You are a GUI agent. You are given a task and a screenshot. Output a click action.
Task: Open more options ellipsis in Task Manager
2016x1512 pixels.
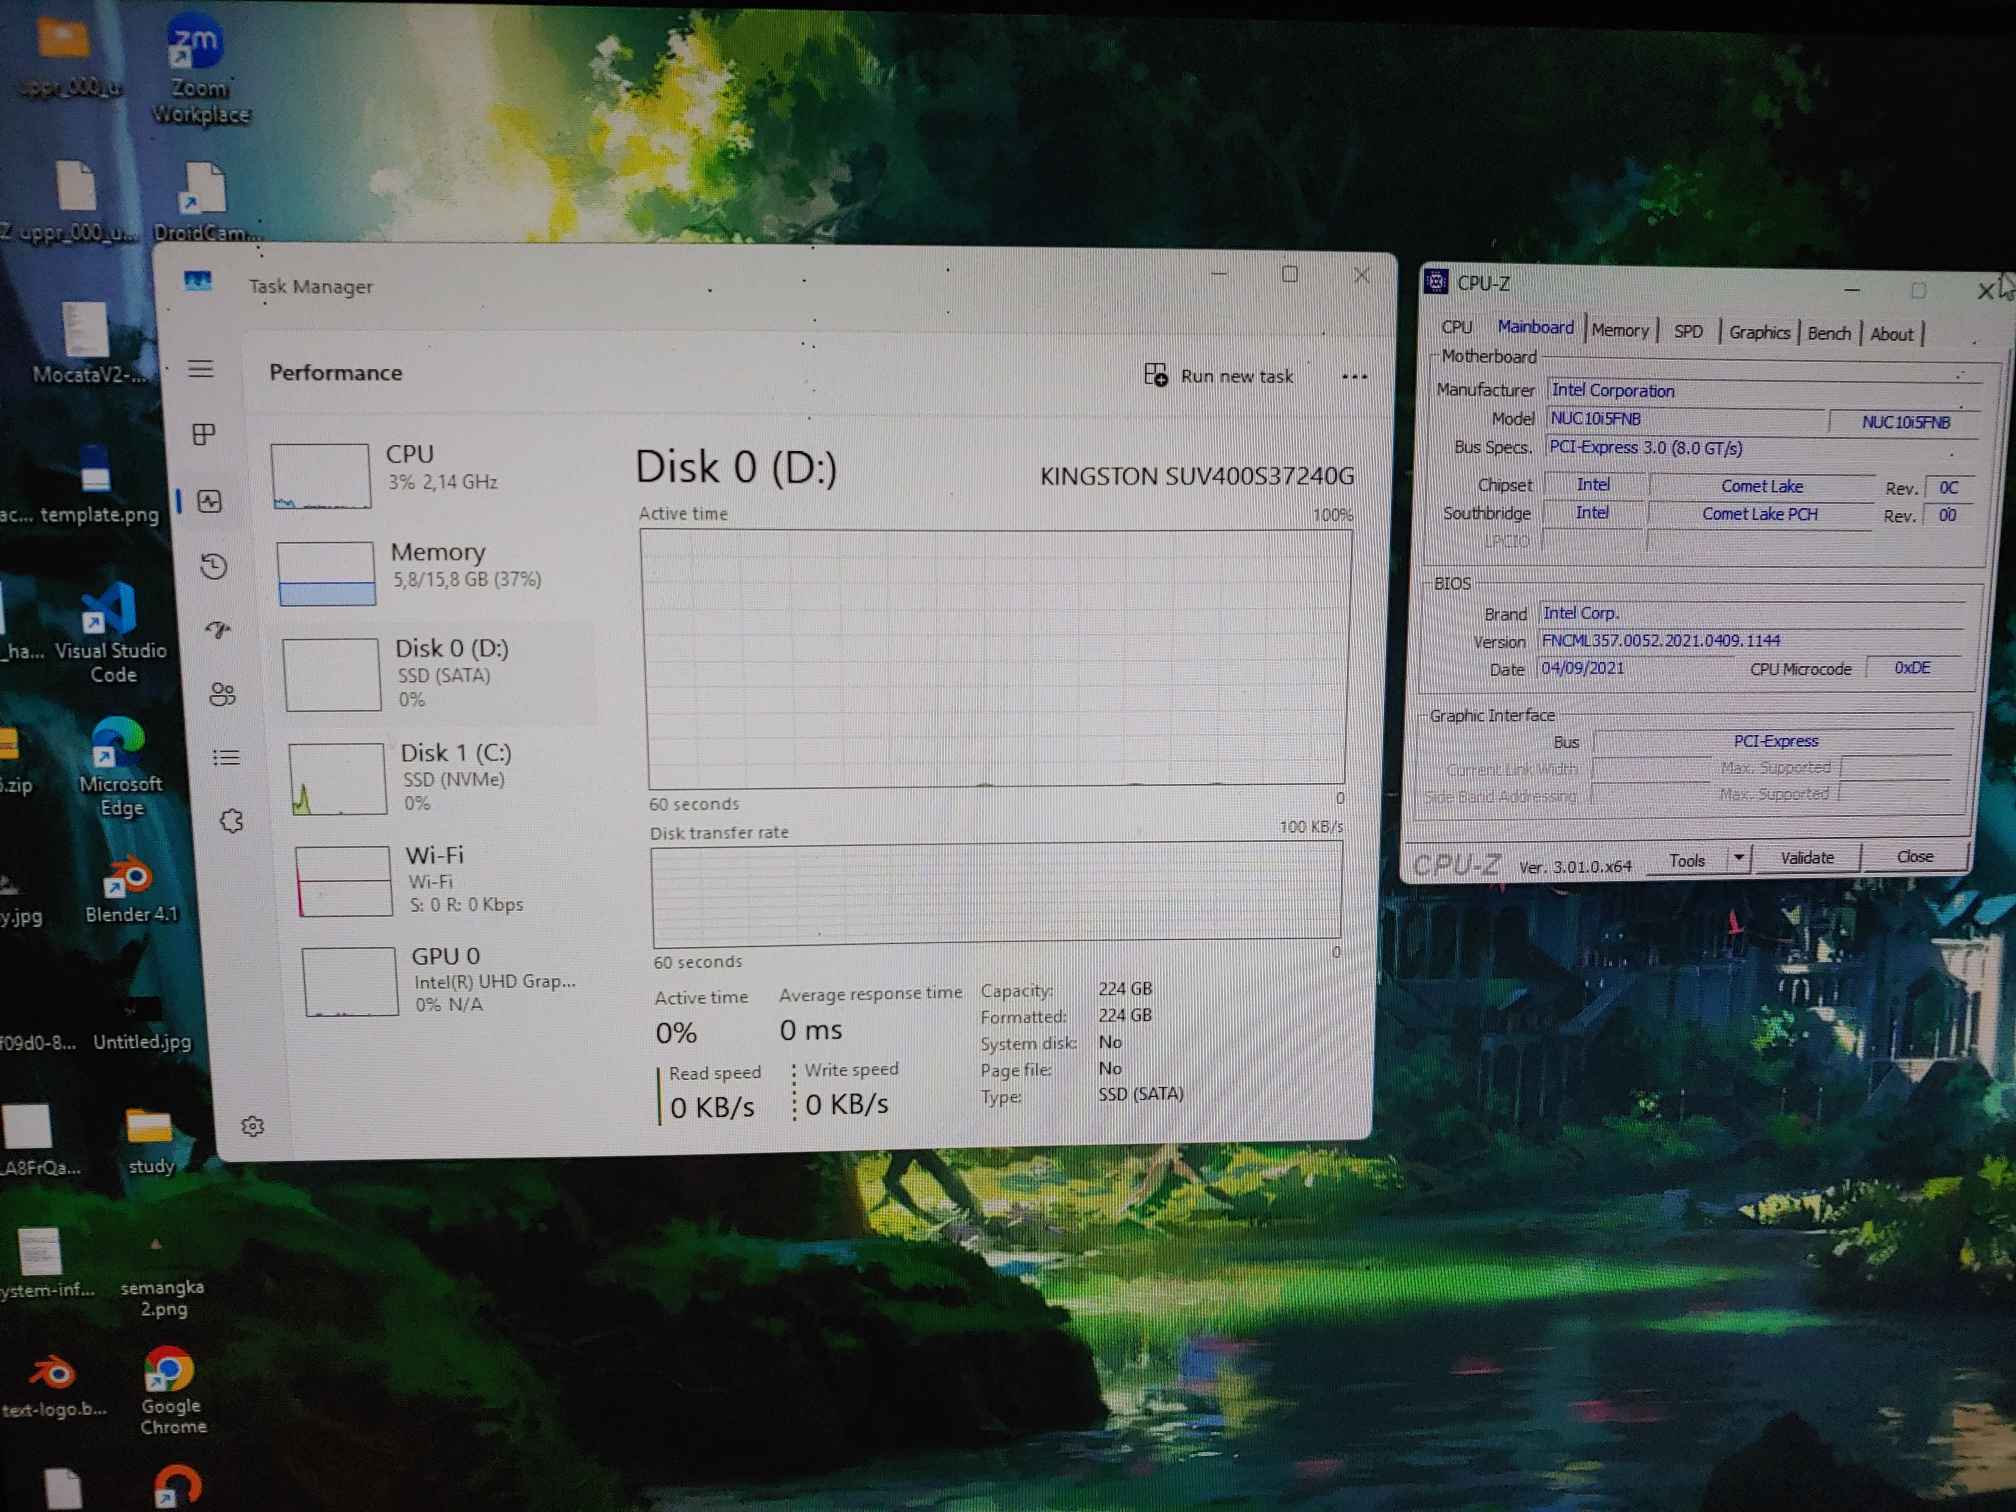pos(1355,377)
